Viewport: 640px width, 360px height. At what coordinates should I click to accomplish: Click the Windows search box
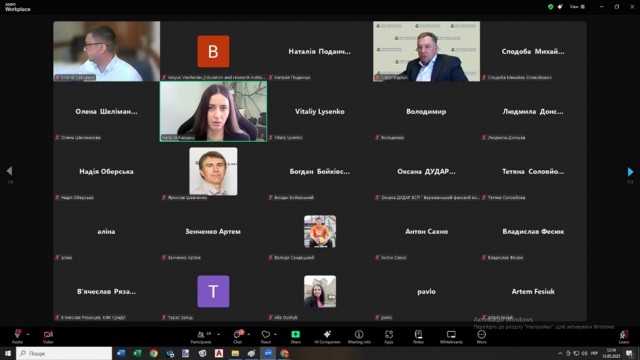coord(64,353)
